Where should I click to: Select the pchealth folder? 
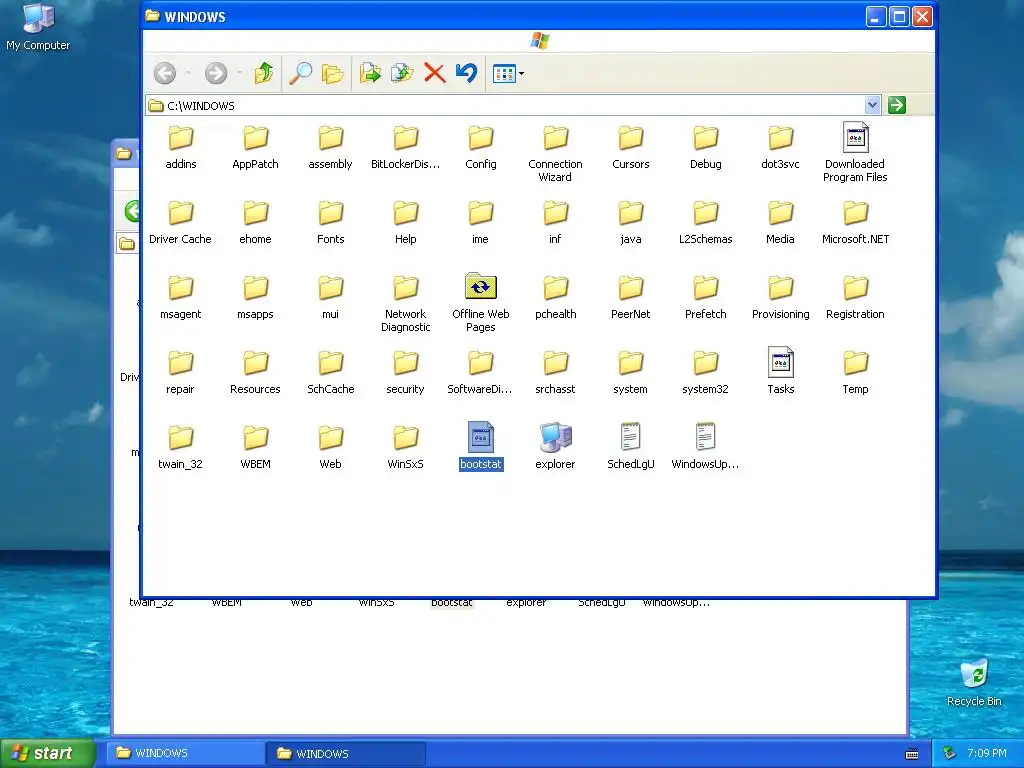(x=556, y=297)
